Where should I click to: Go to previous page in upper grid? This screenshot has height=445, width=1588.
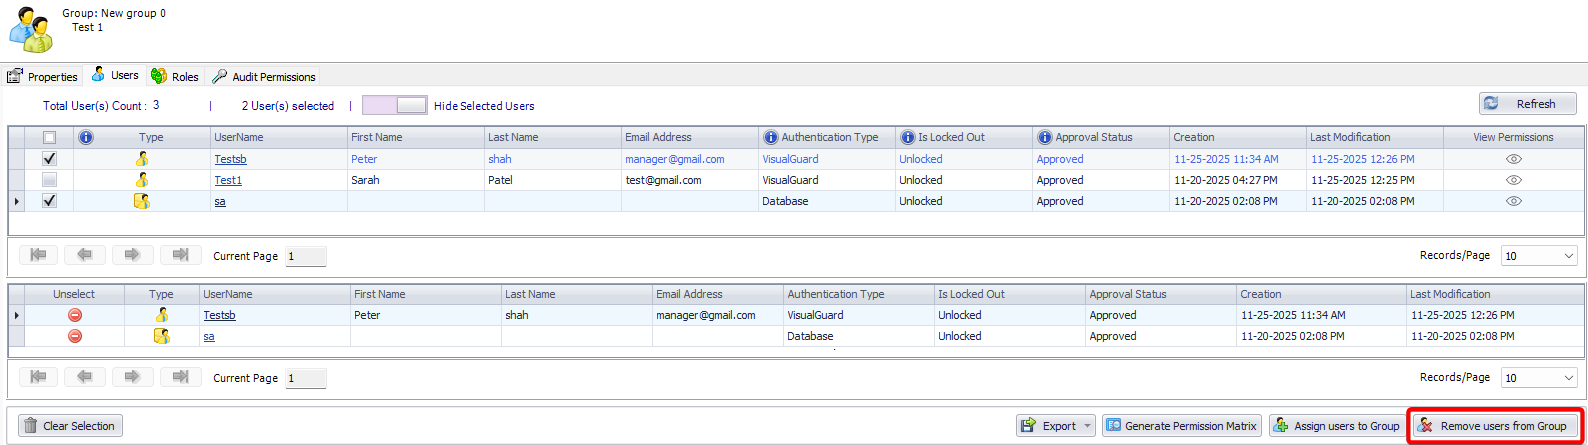85,255
